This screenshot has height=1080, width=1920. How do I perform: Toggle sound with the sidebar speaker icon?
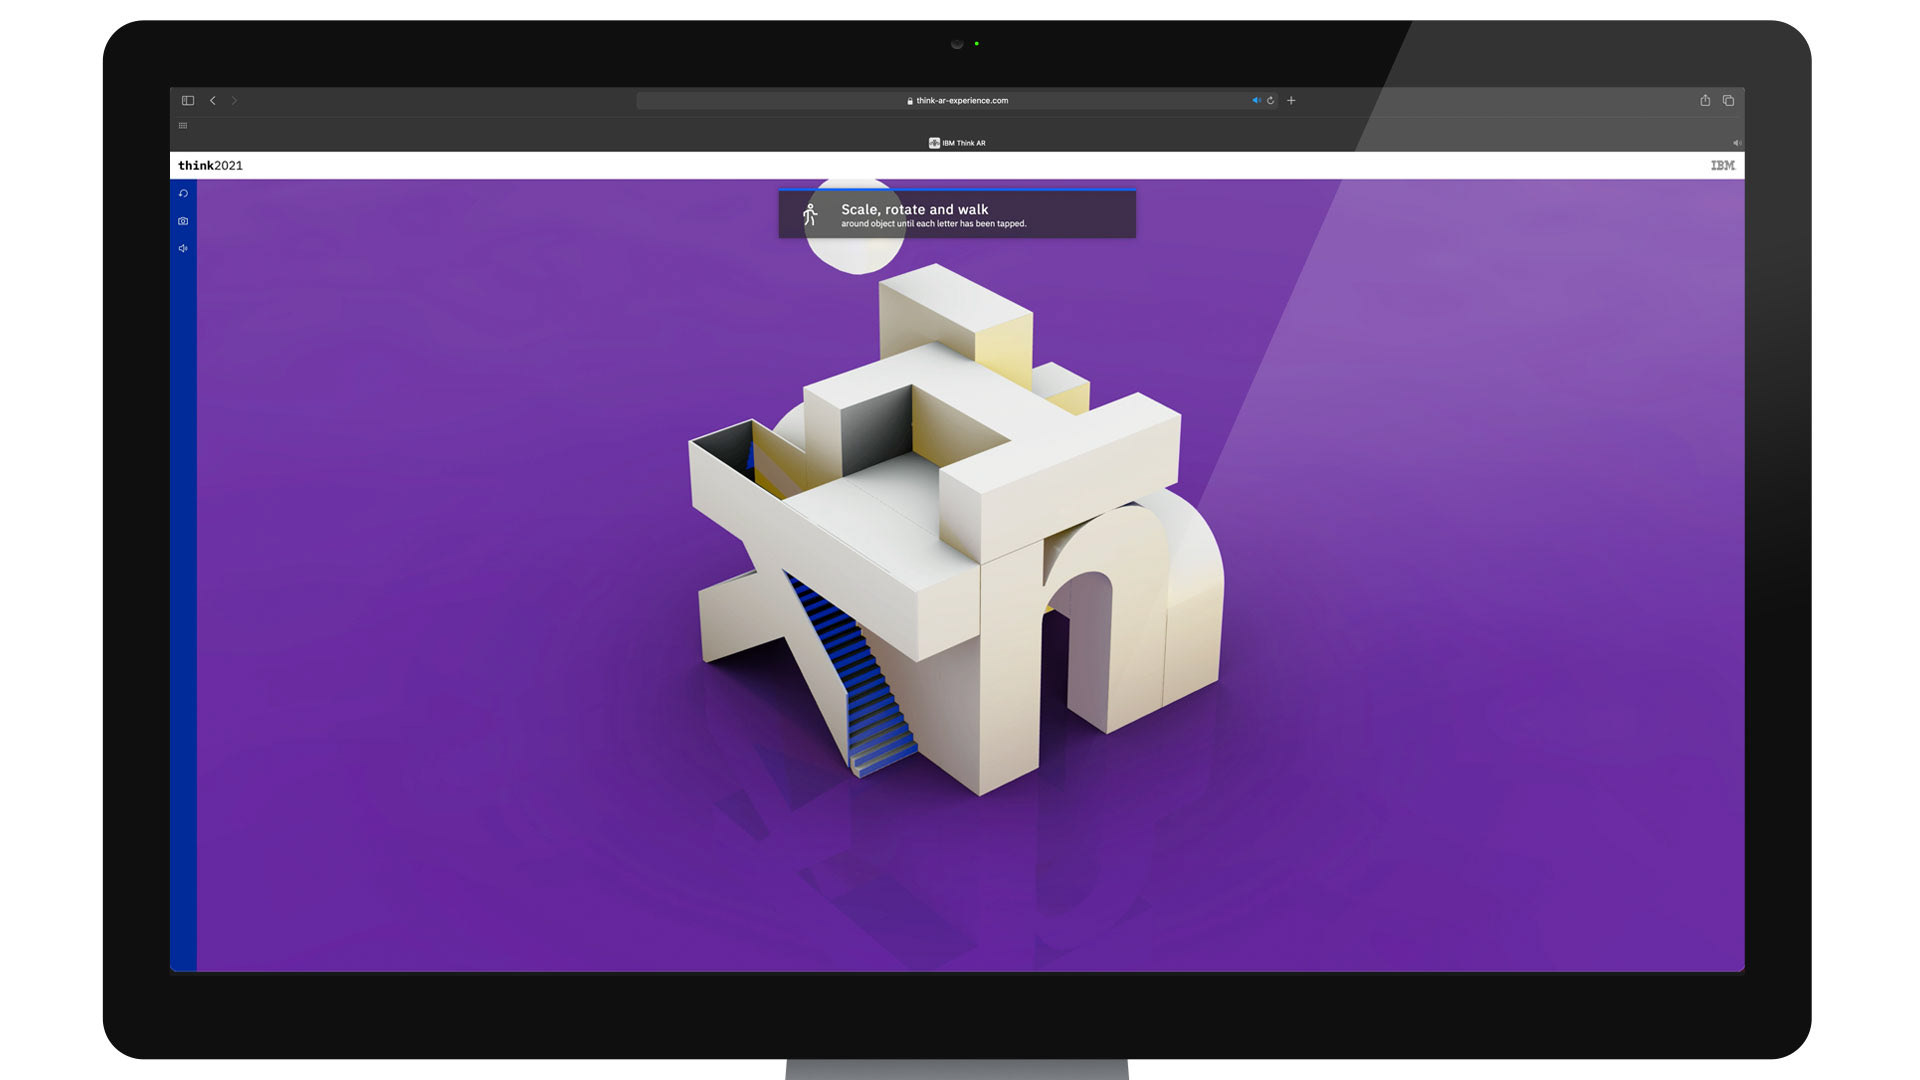183,248
